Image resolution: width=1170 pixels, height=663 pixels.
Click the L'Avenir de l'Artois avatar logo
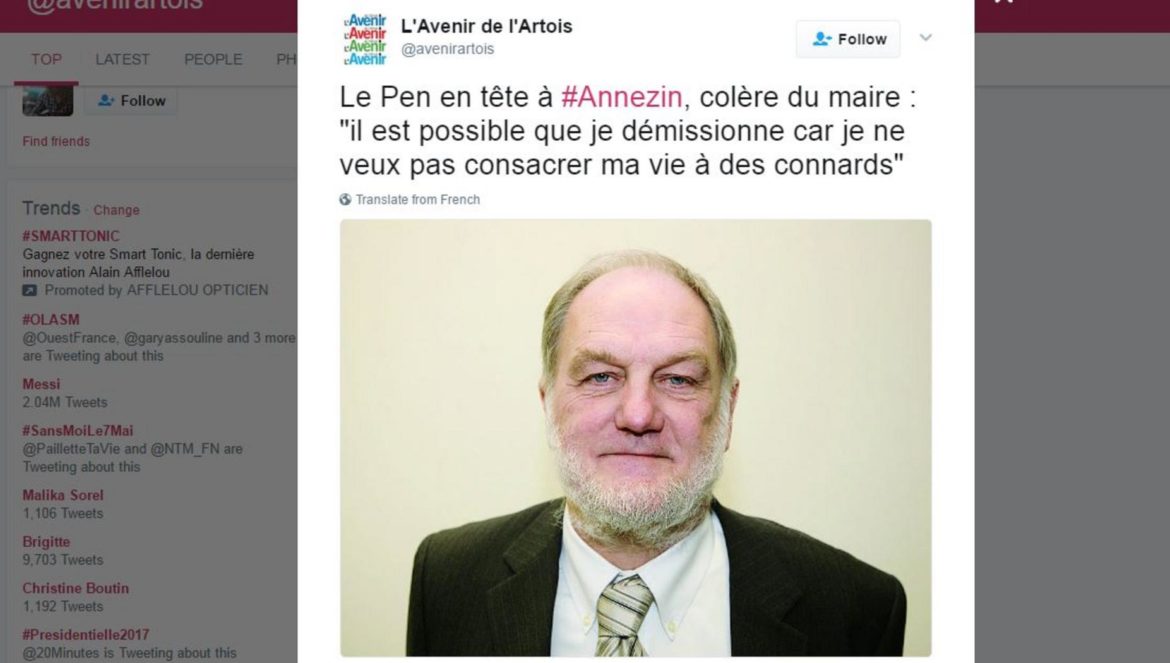365,39
